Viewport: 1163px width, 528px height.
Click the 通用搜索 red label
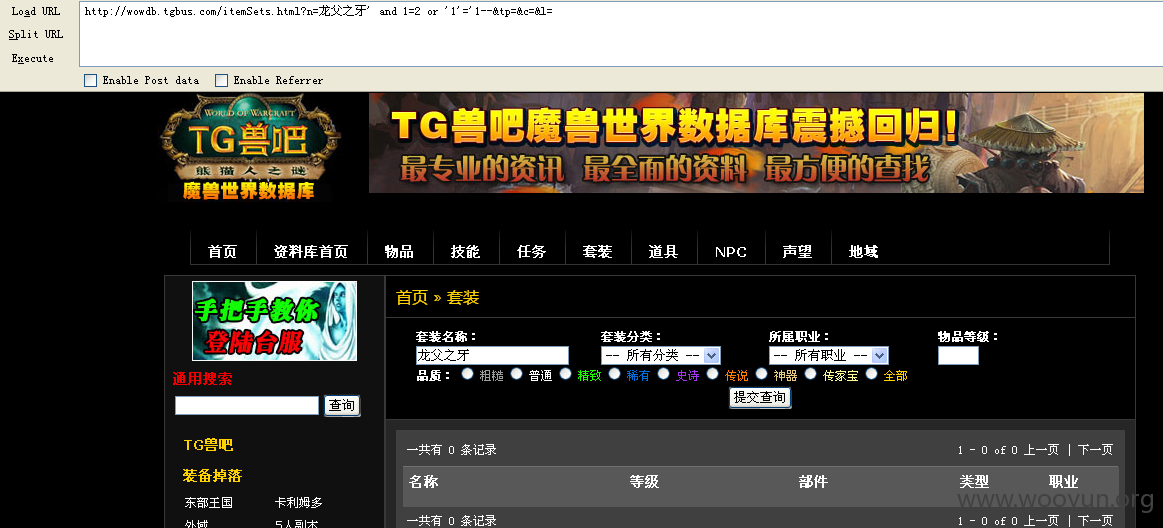tap(202, 379)
